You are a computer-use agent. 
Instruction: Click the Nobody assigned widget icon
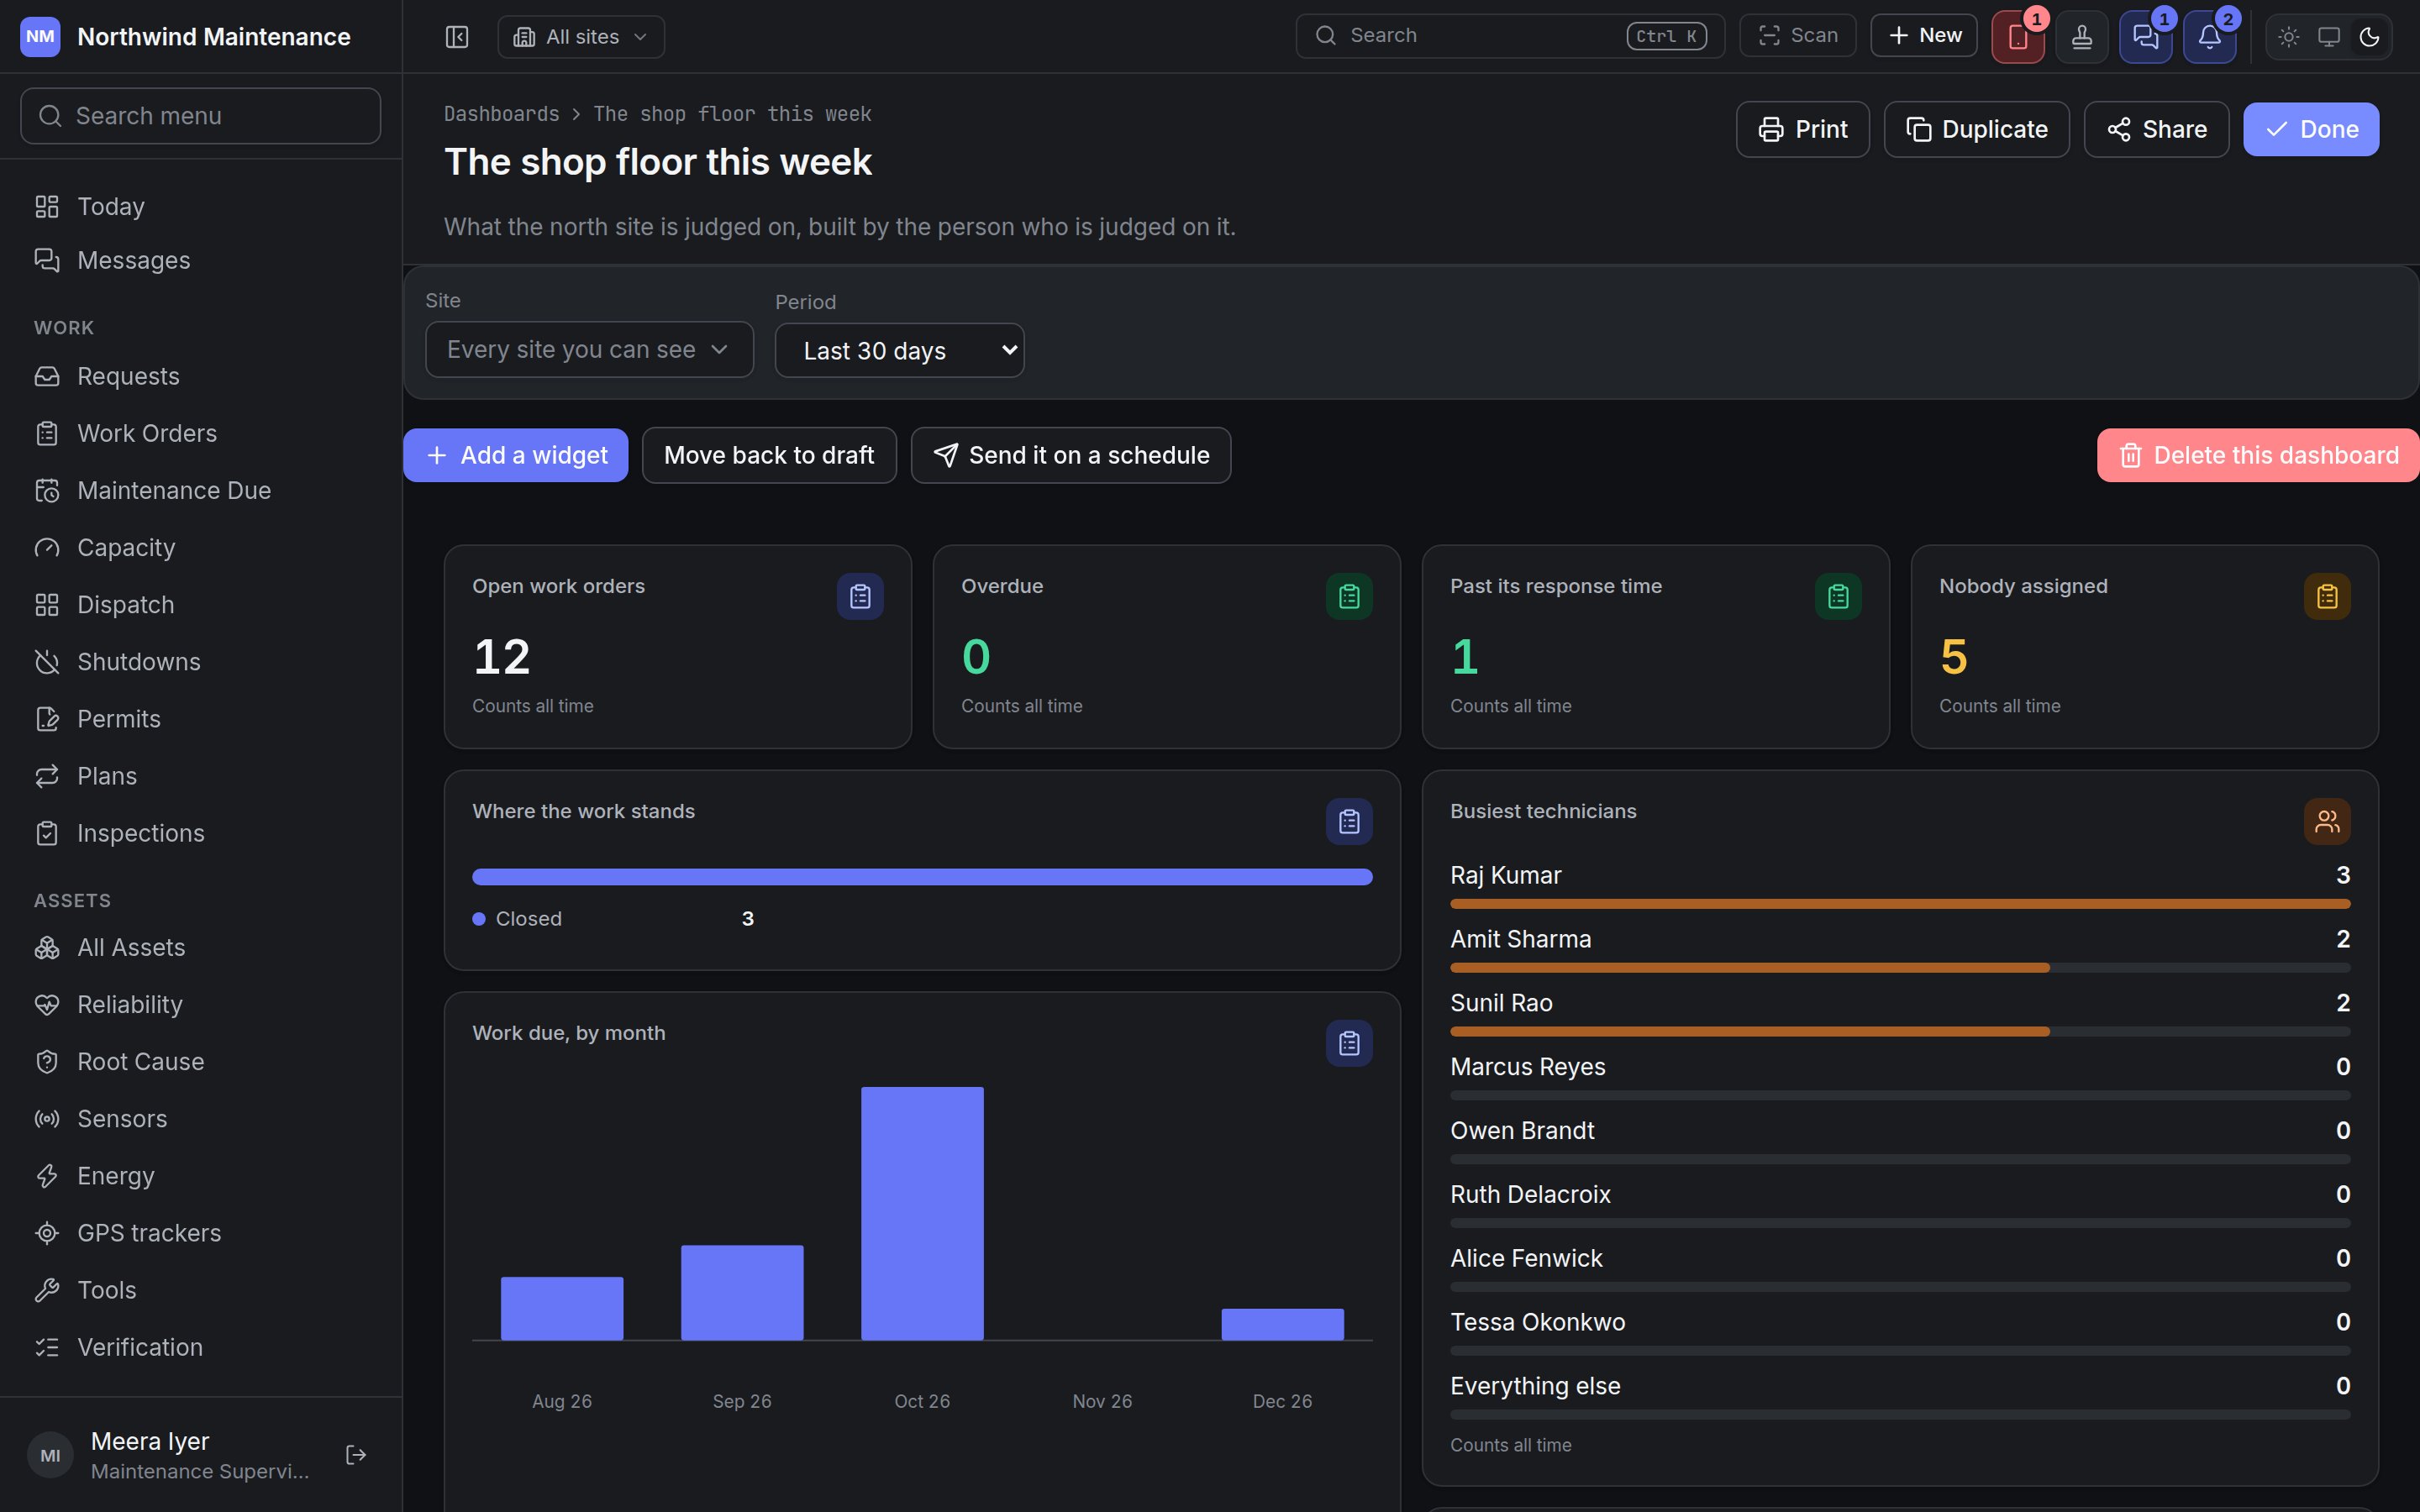pyautogui.click(x=2327, y=597)
